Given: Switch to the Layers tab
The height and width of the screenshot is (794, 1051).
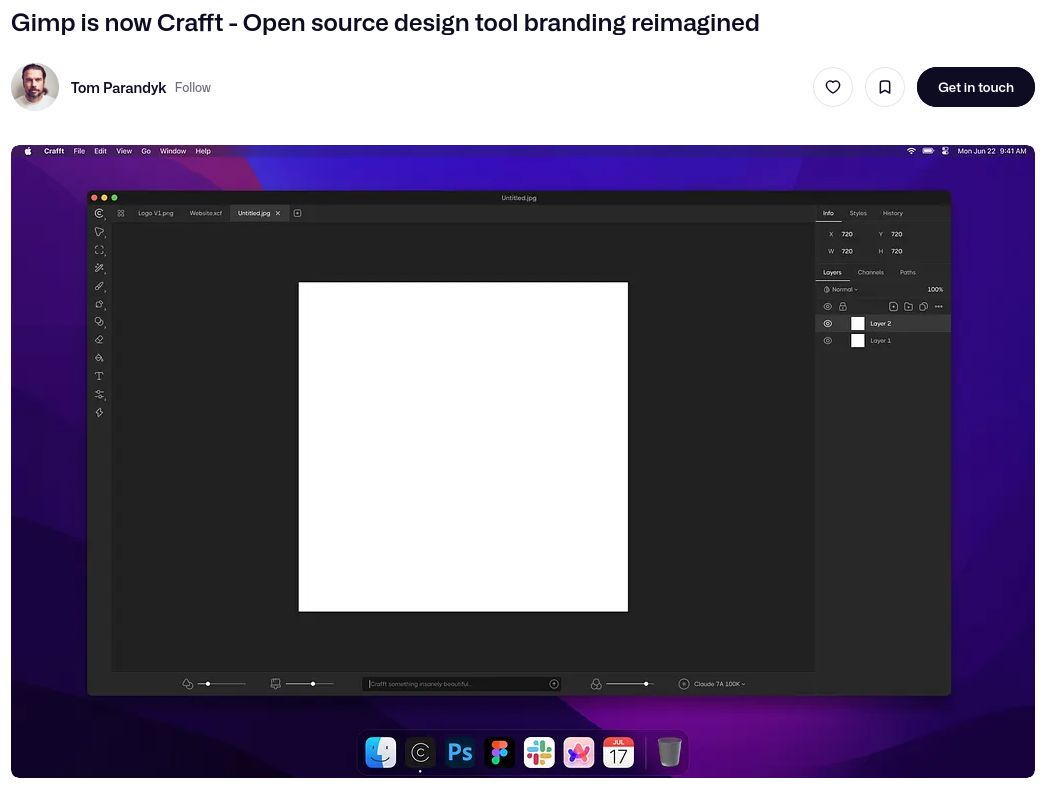Looking at the screenshot, I should point(832,272).
